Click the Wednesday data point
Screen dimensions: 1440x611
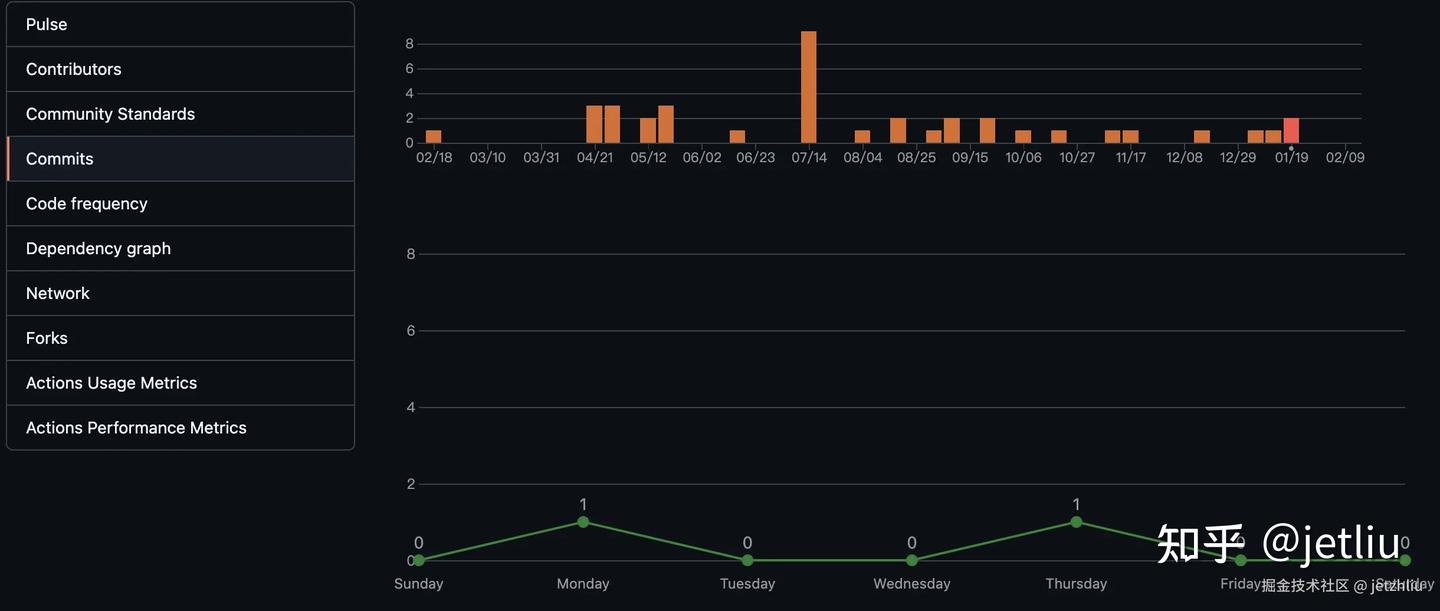pyautogui.click(x=912, y=560)
